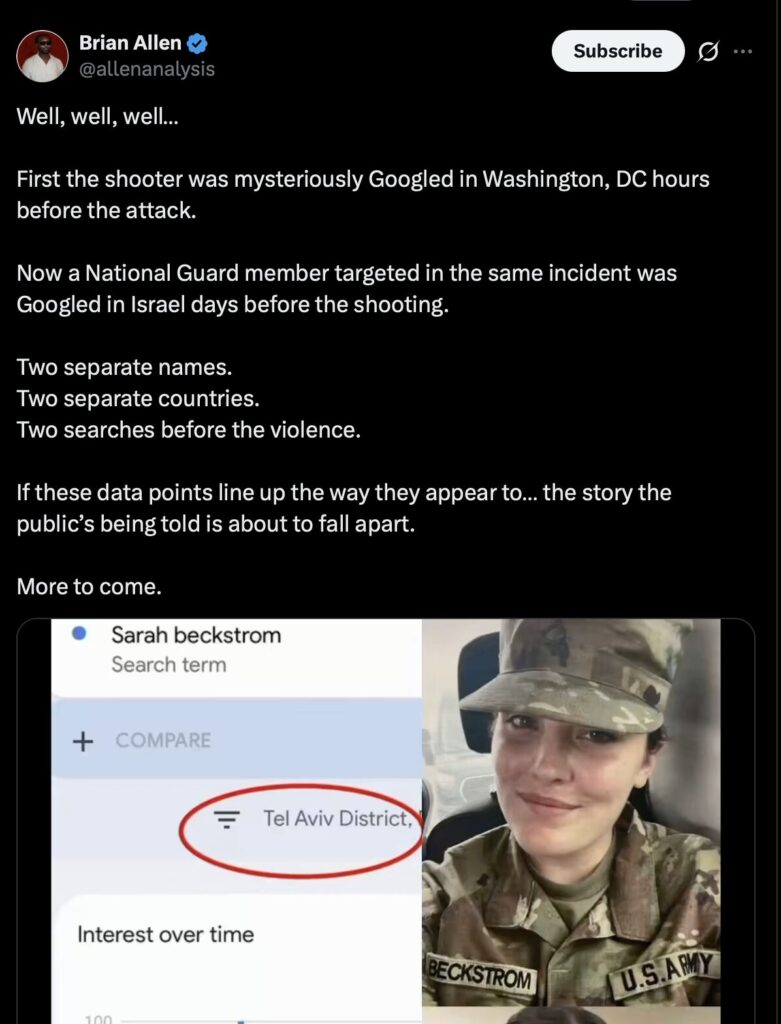Click the Subscribe button
This screenshot has width=781, height=1024.
pos(618,51)
